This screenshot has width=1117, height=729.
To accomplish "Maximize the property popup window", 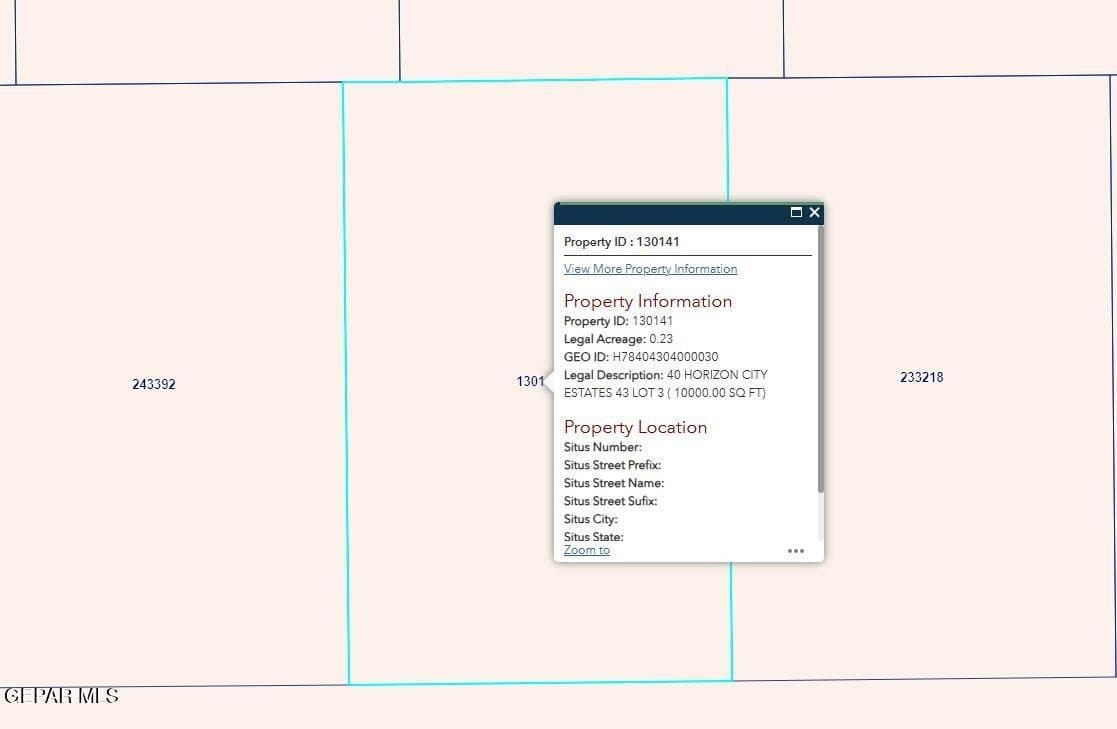I will coord(796,212).
